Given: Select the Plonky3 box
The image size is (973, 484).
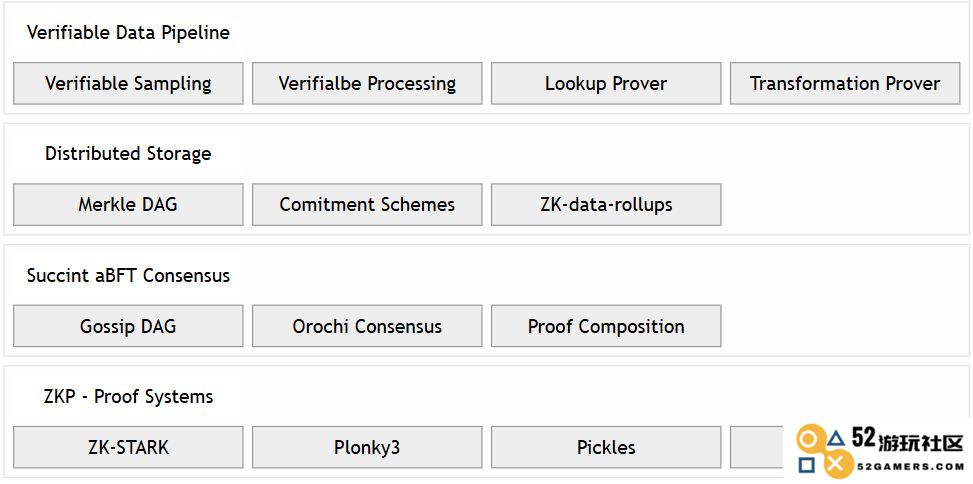Looking at the screenshot, I should (367, 447).
